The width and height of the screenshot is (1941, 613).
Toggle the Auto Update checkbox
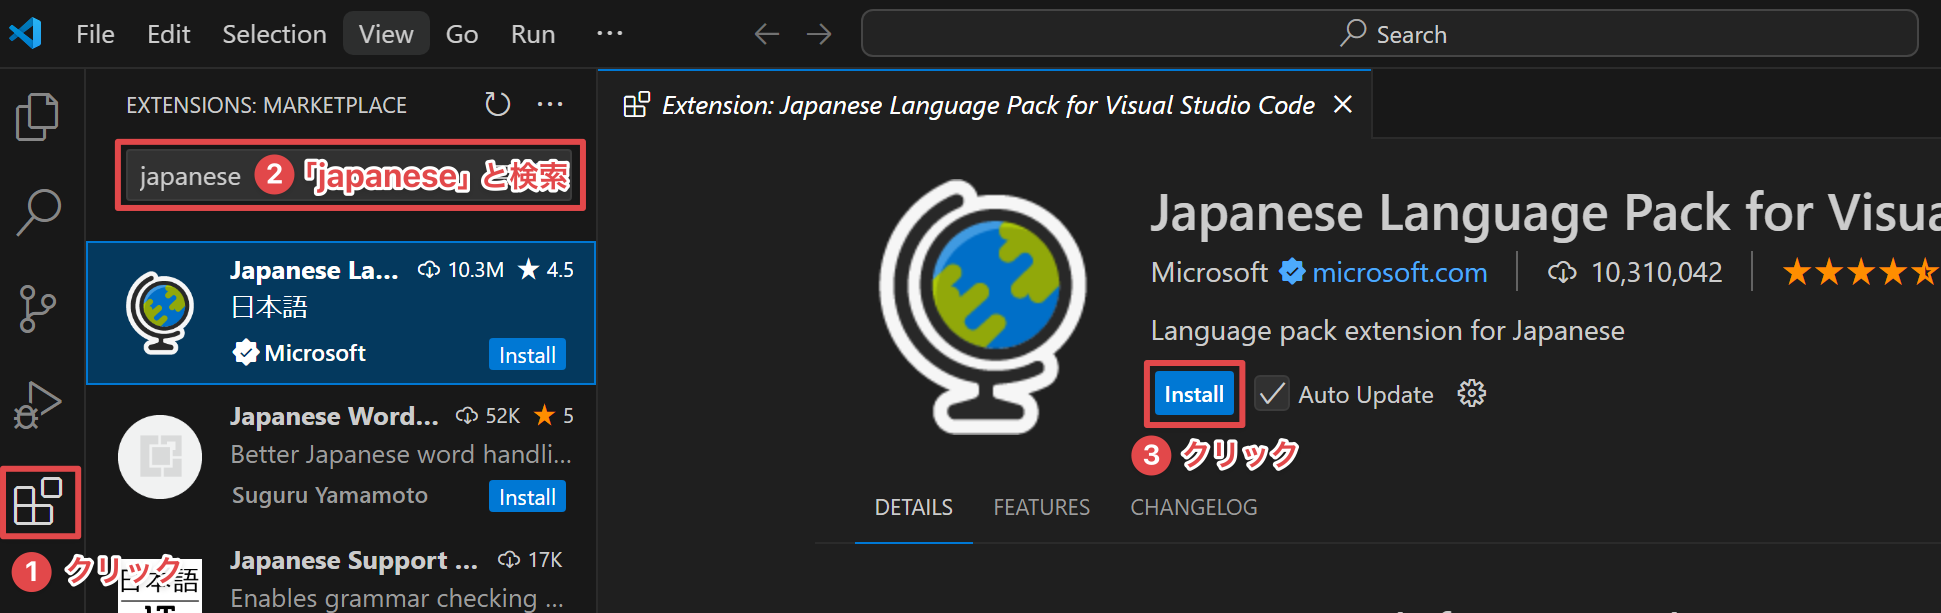1271,394
